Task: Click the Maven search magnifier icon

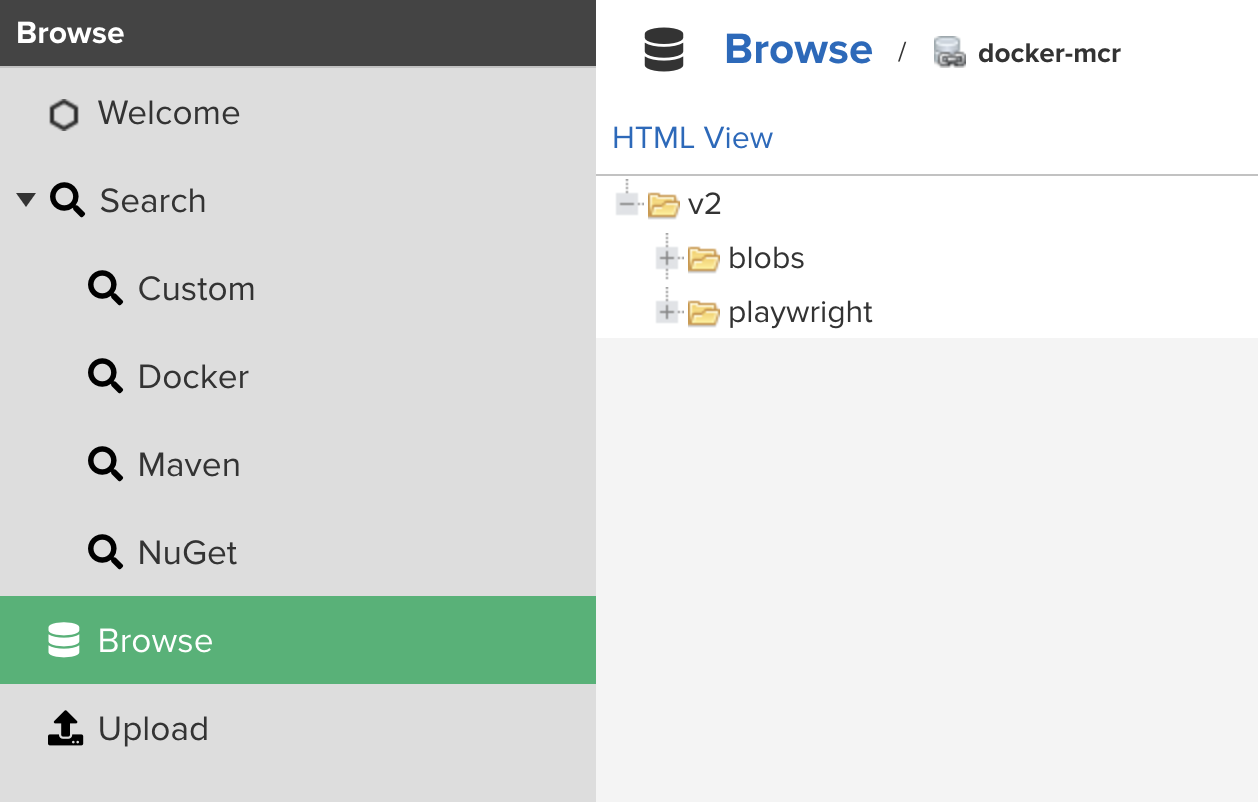Action: click(x=105, y=465)
